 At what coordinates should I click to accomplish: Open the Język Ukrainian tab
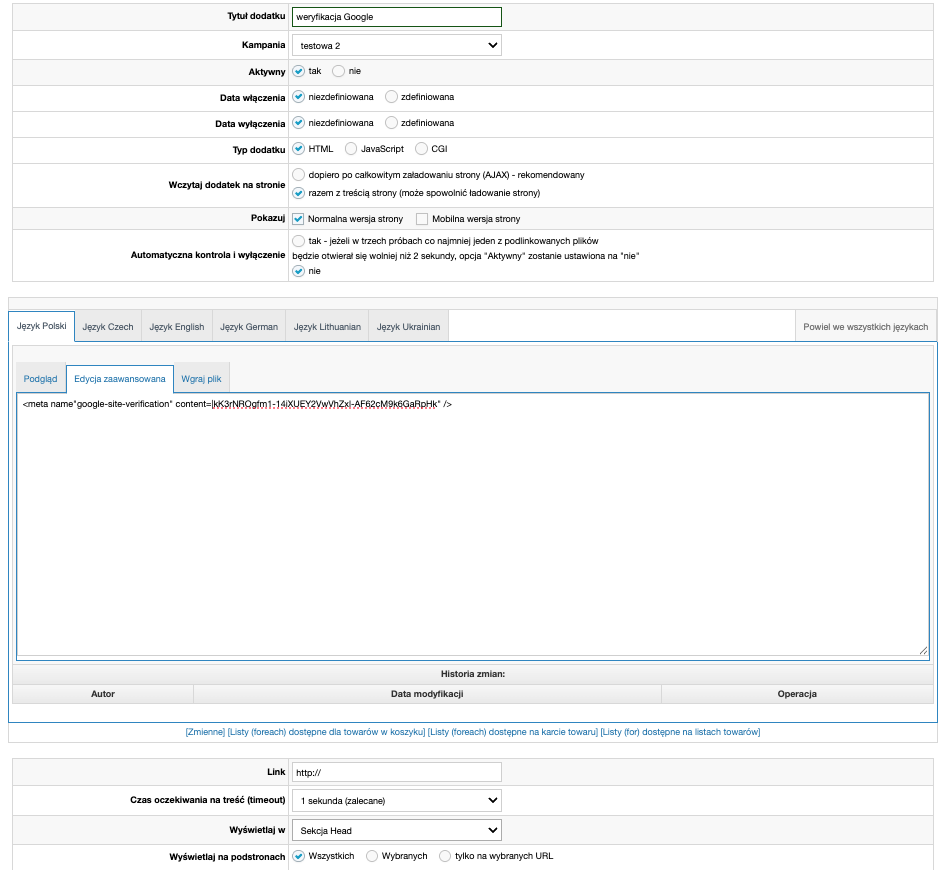tap(409, 327)
